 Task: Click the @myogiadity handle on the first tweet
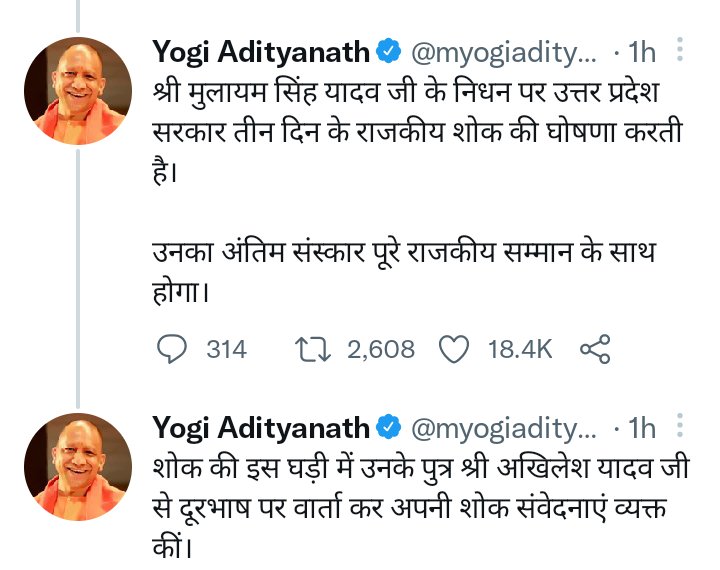pos(503,51)
